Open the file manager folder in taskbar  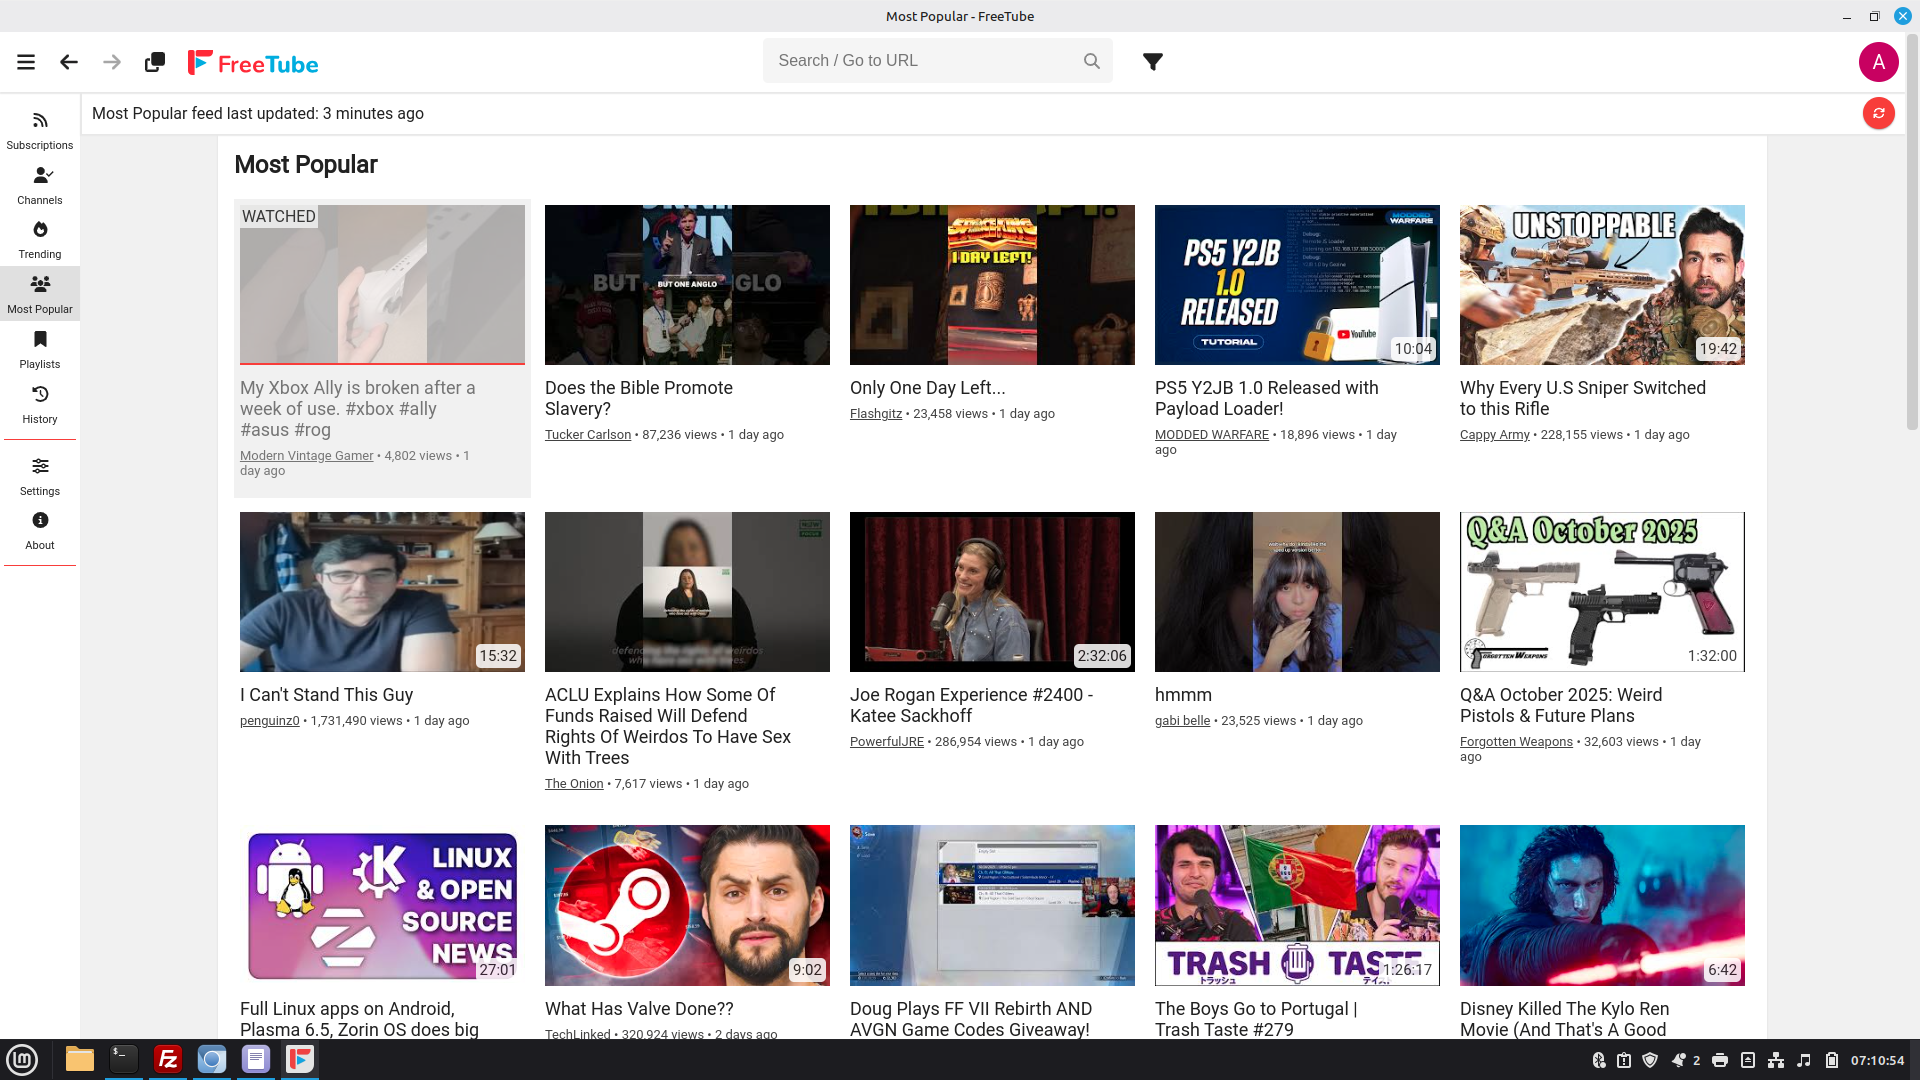(80, 1059)
